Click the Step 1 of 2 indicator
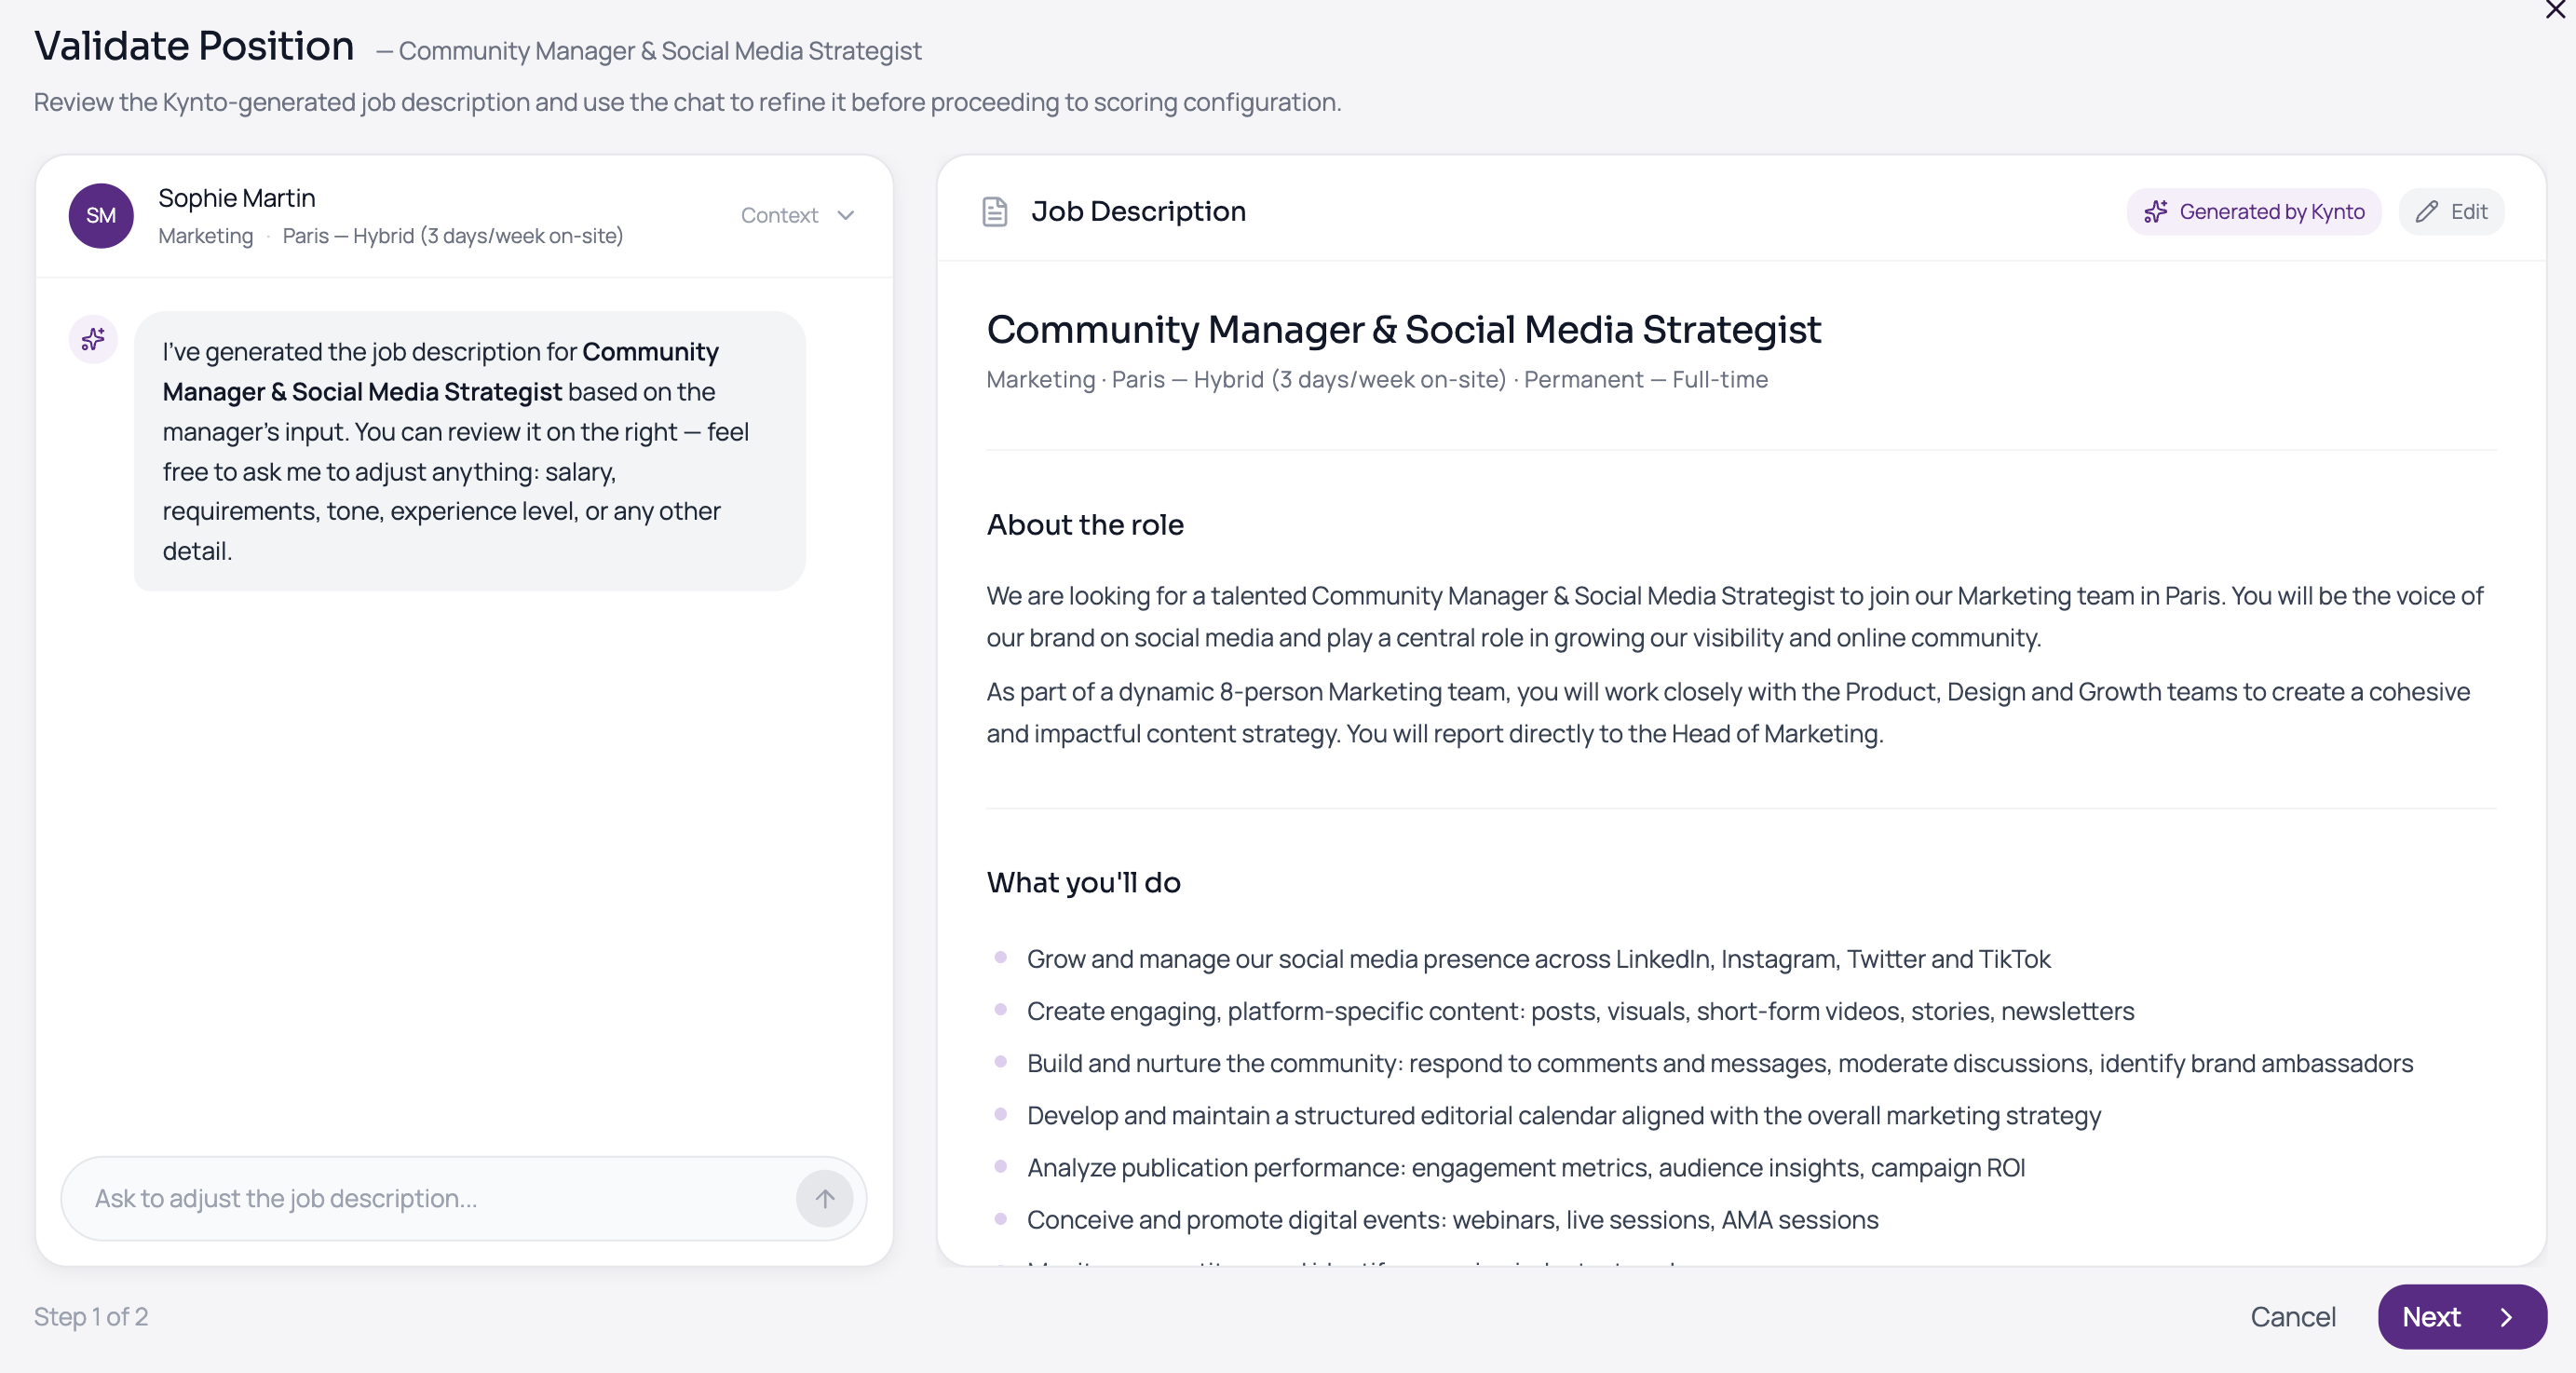Viewport: 2576px width, 1373px height. click(x=90, y=1317)
